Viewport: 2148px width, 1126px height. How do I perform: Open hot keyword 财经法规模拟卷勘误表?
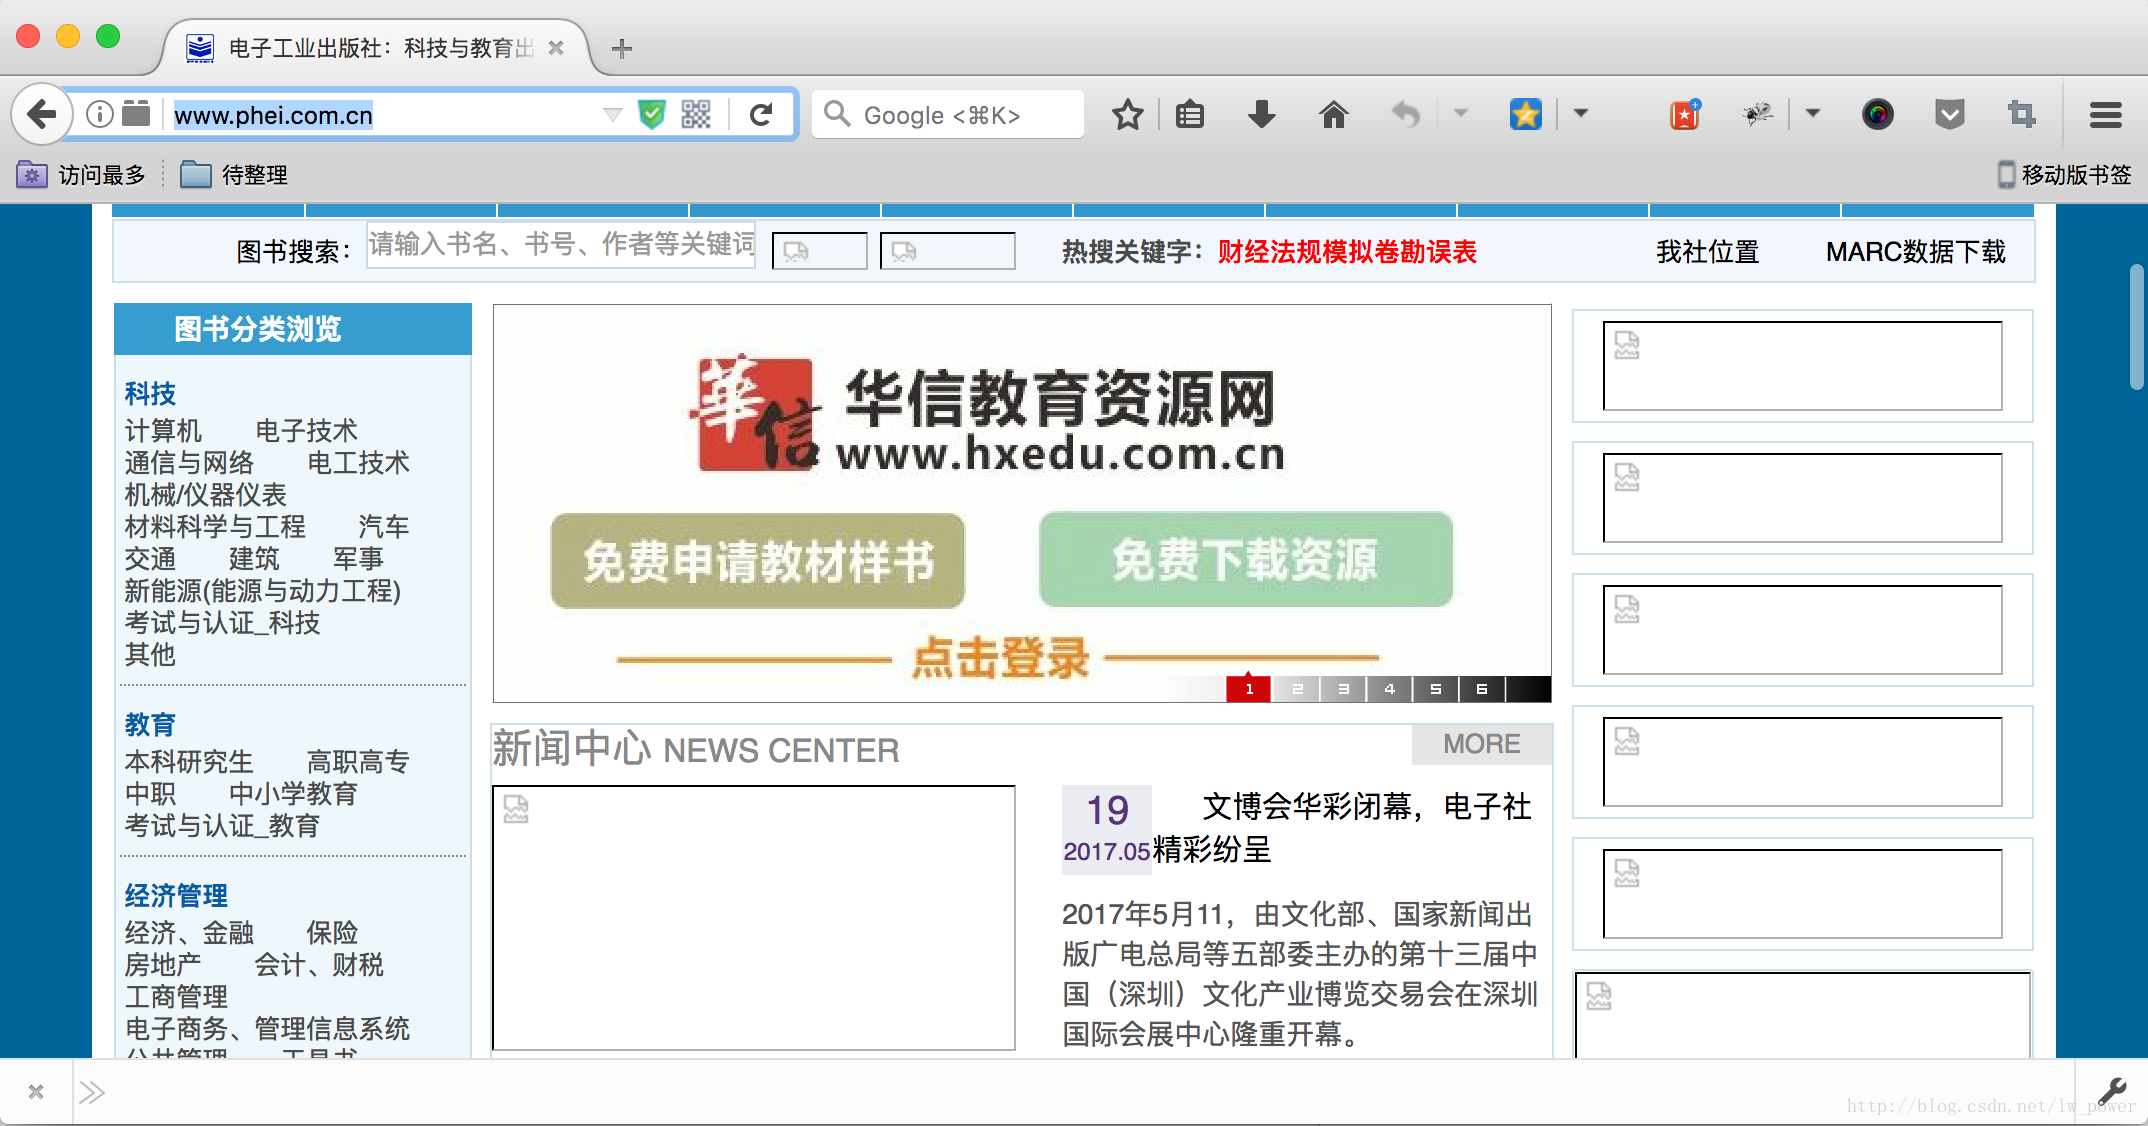click(x=1347, y=252)
